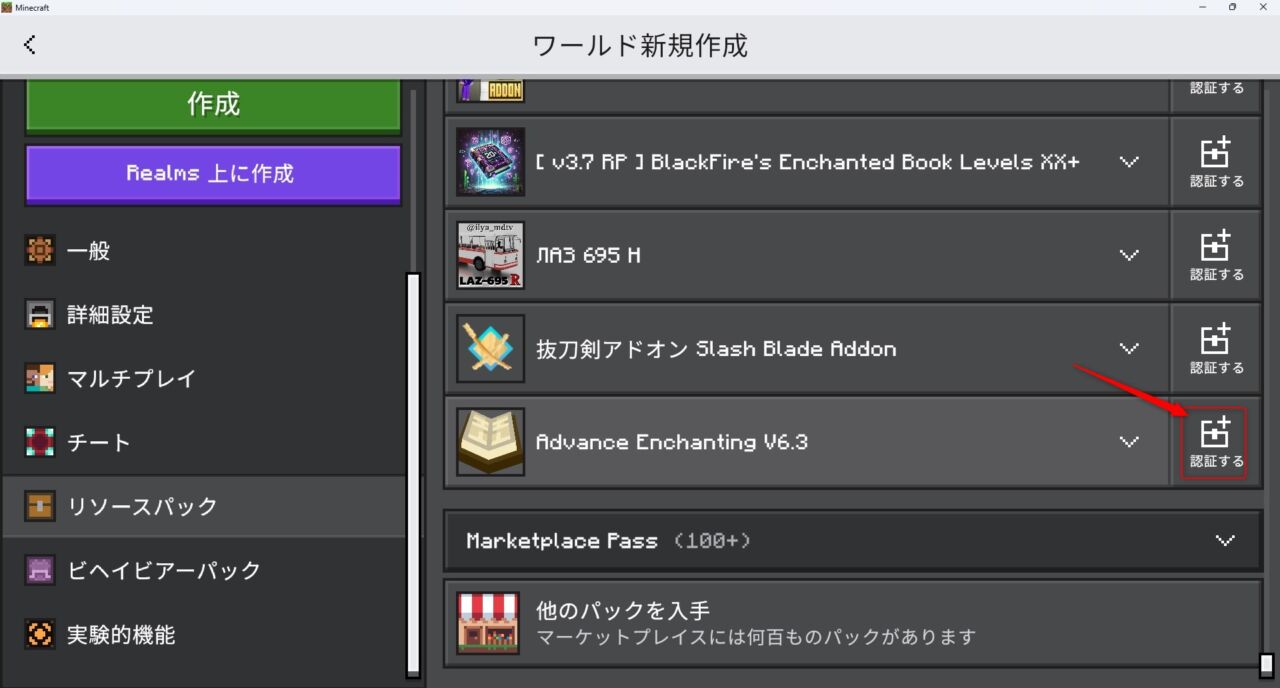Open the 実験的機能 tab

click(x=203, y=634)
